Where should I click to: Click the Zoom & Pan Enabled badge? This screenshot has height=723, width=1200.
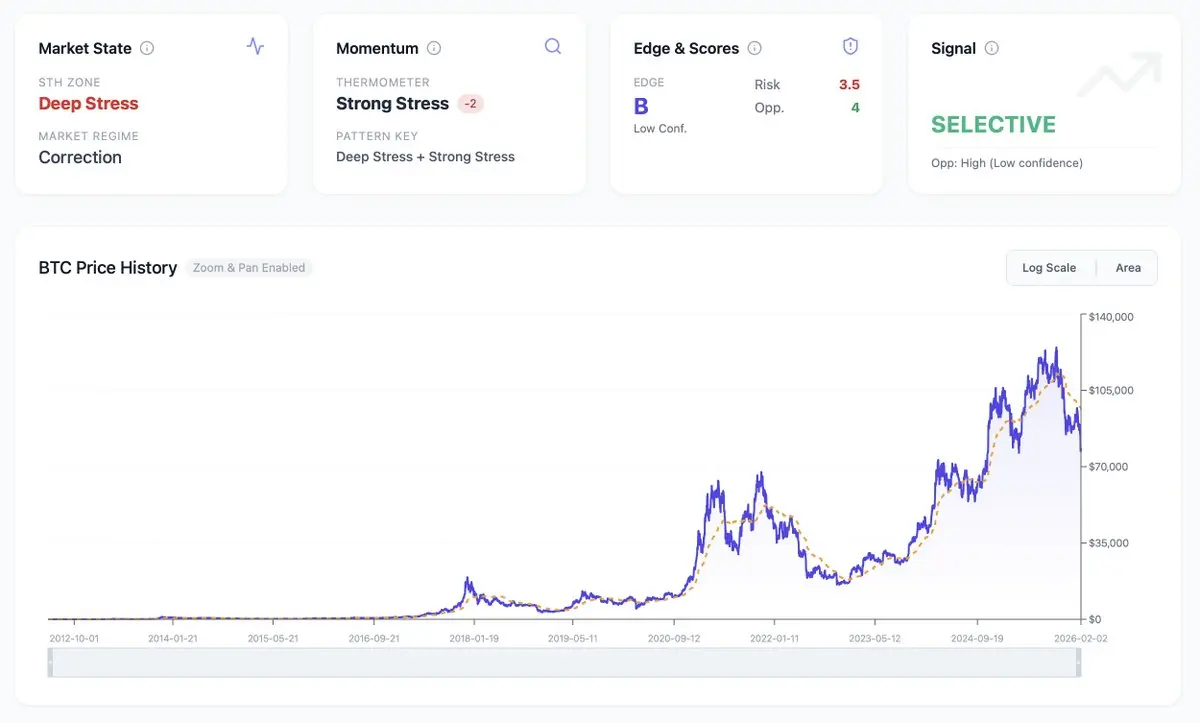pos(249,268)
